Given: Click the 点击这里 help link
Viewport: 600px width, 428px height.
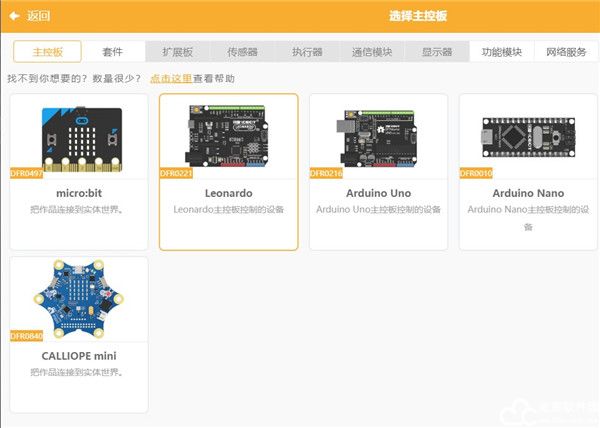Looking at the screenshot, I should [x=170, y=78].
